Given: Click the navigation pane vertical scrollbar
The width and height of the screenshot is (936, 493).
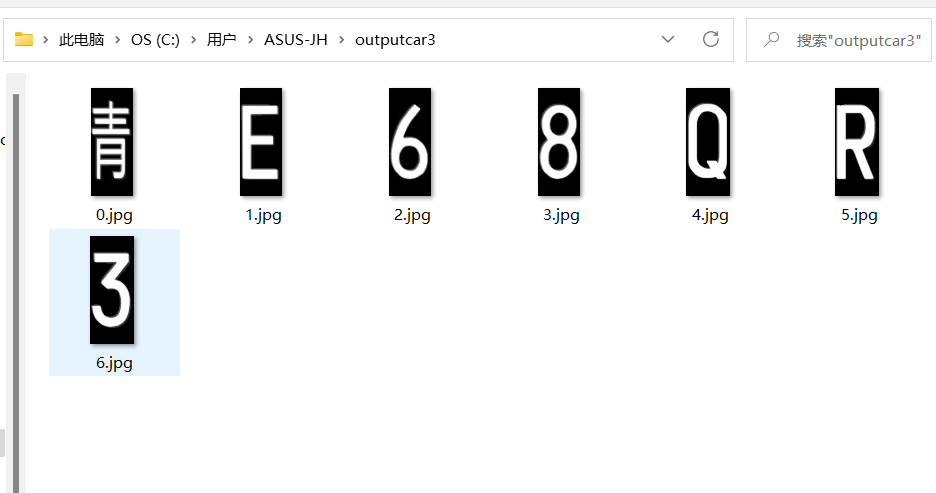Looking at the screenshot, I should click(16, 292).
